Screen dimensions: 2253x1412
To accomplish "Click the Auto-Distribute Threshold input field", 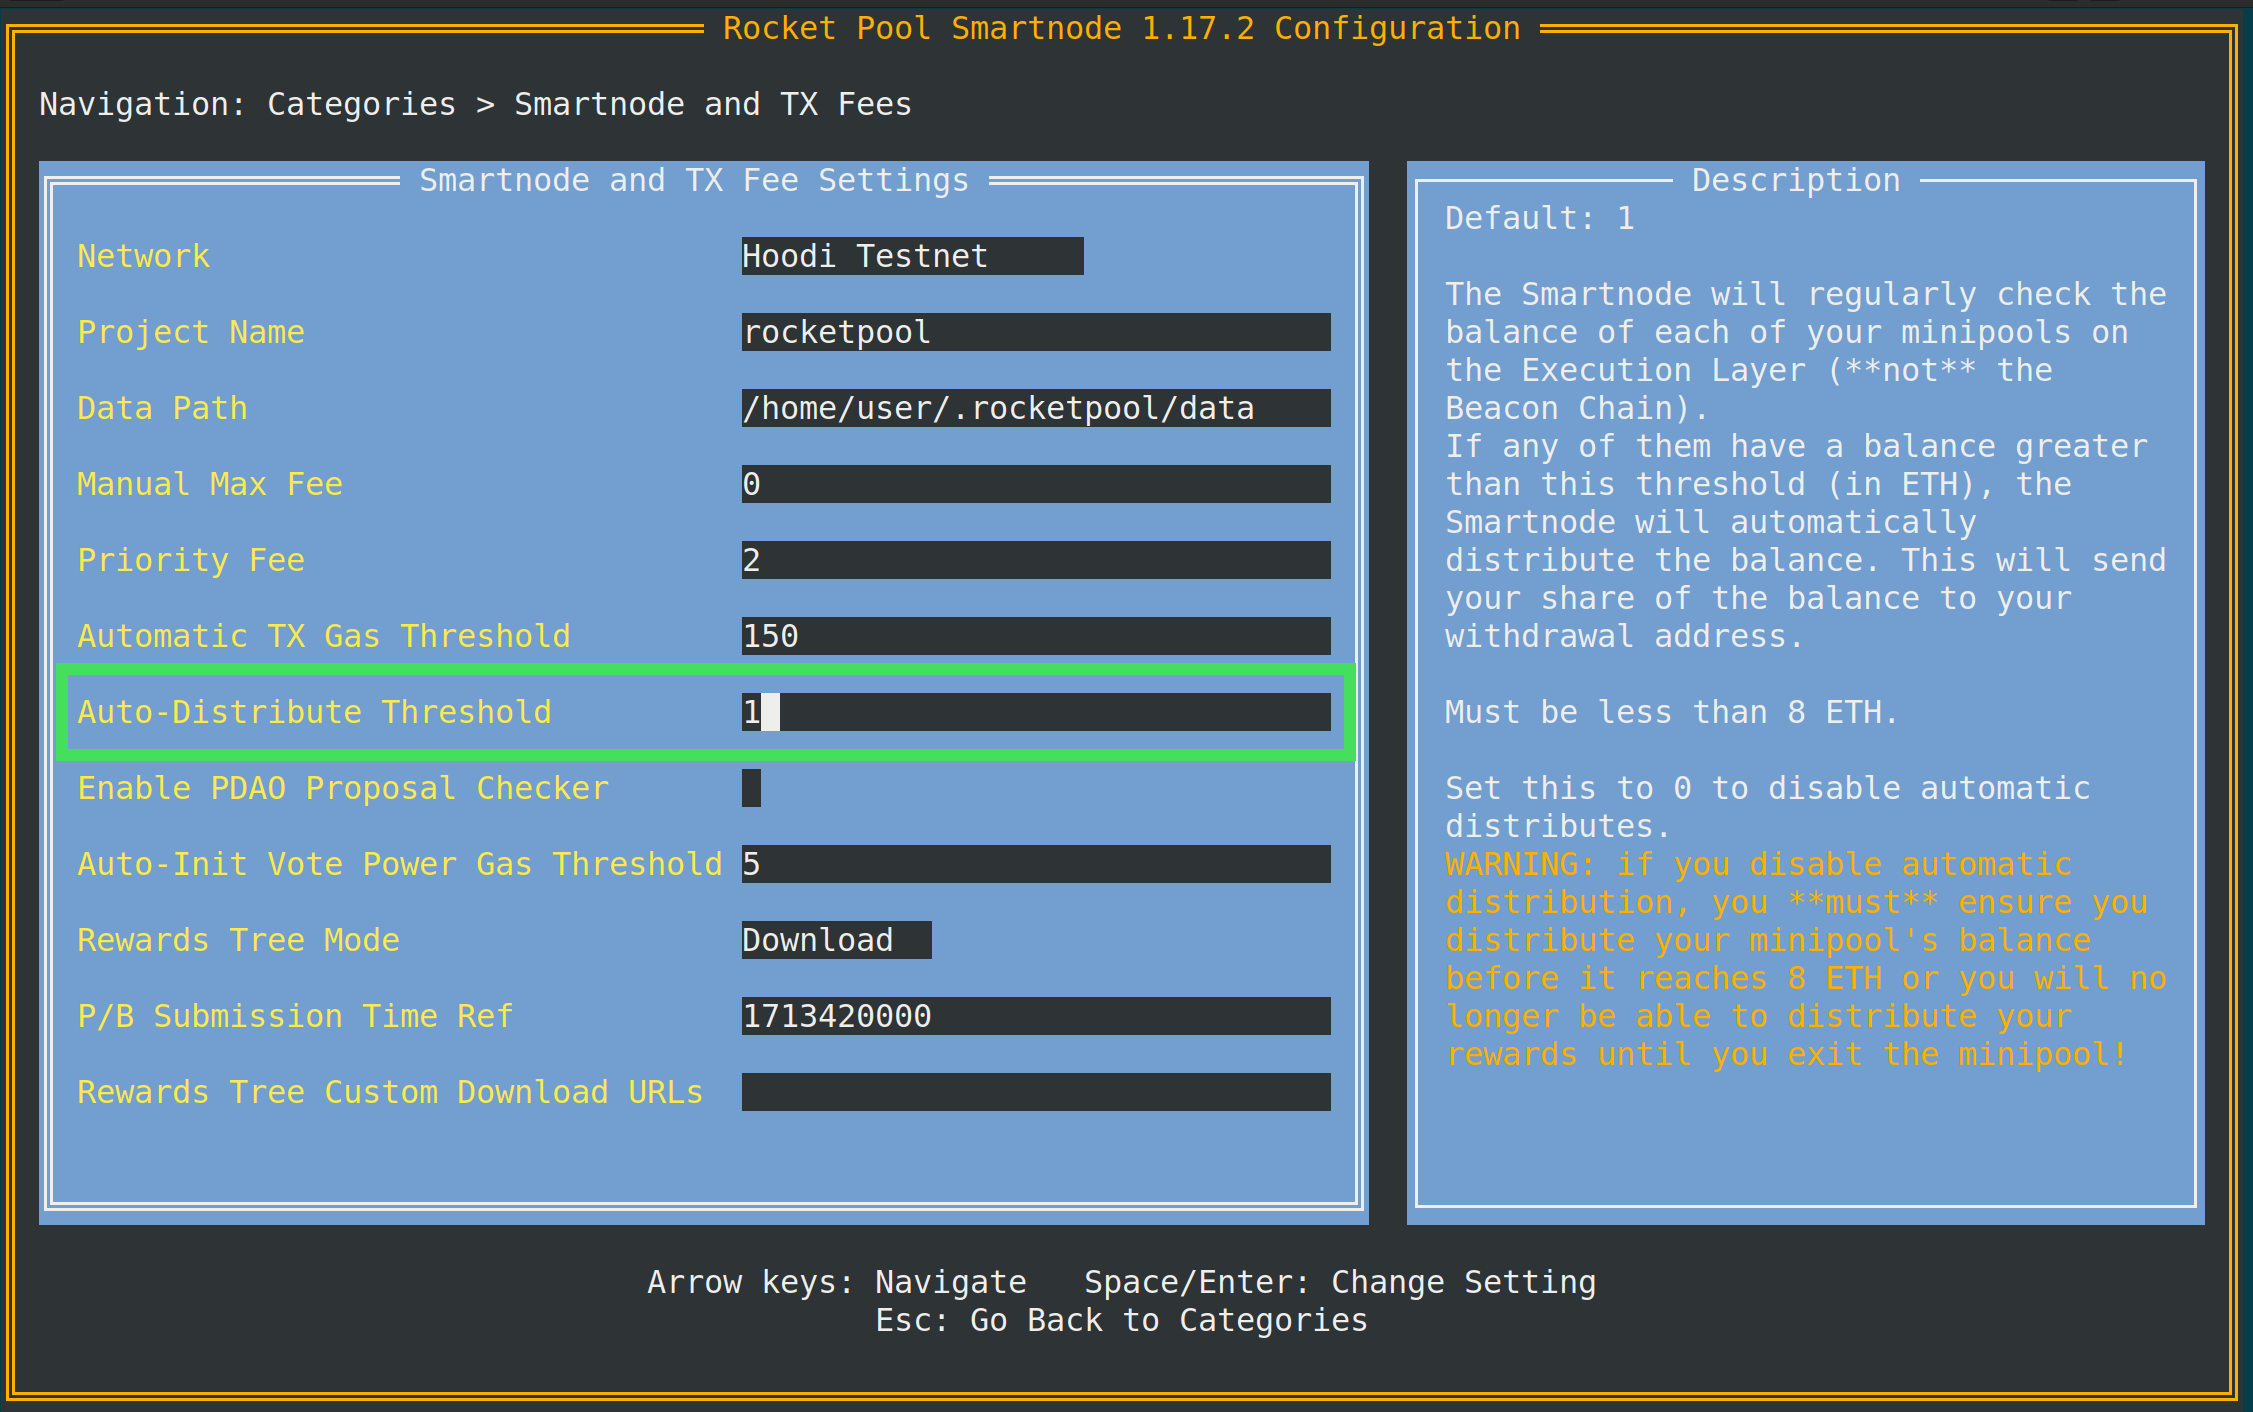I will coord(1035,712).
